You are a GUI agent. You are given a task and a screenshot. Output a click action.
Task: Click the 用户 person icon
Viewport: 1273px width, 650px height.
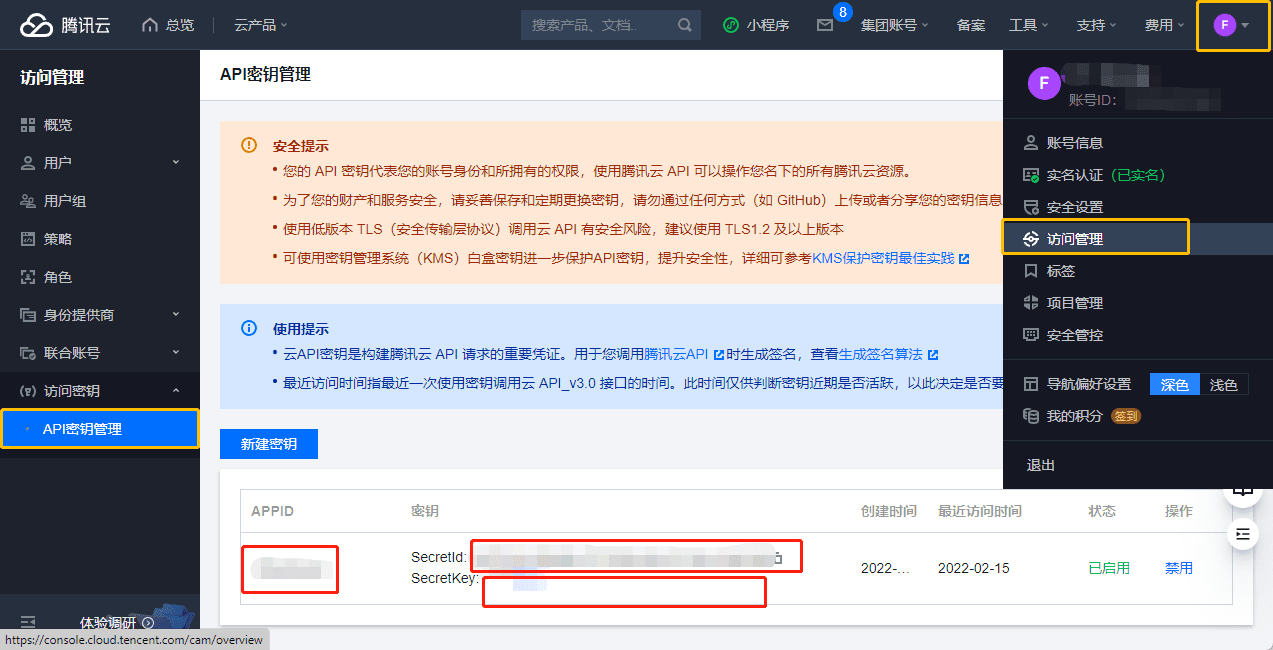click(x=28, y=163)
